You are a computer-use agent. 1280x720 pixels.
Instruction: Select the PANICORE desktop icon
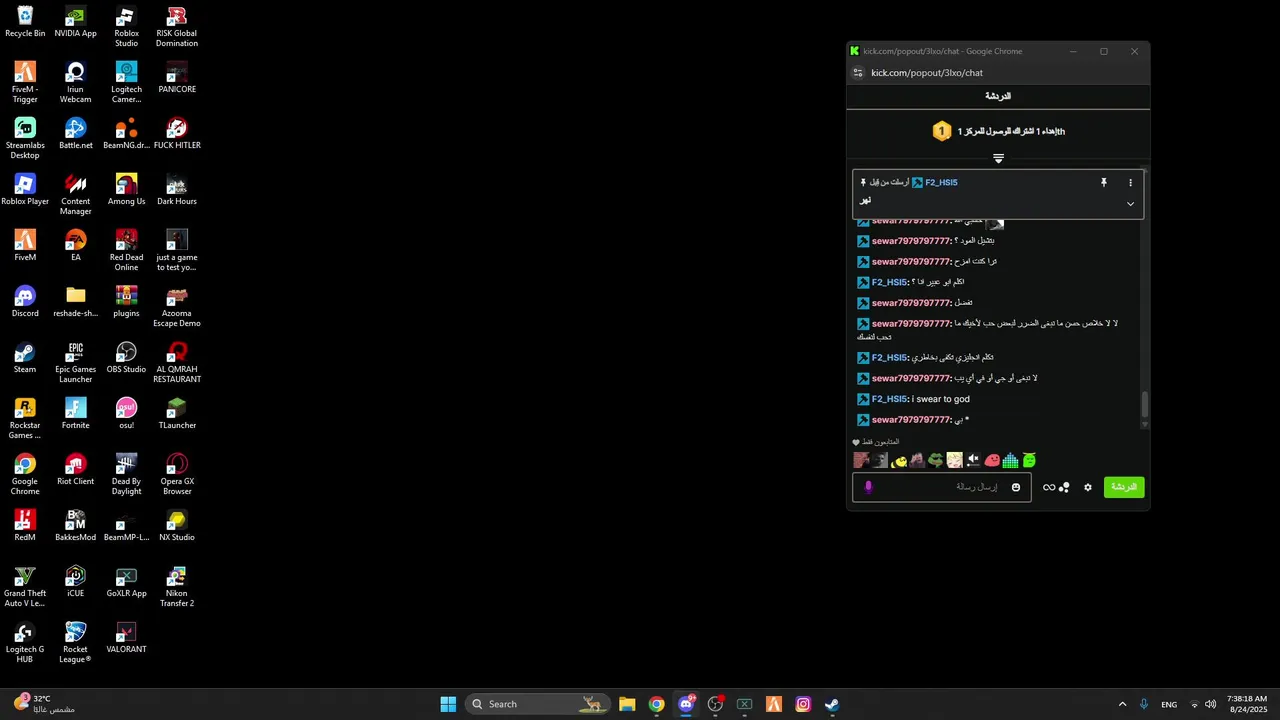point(177,78)
